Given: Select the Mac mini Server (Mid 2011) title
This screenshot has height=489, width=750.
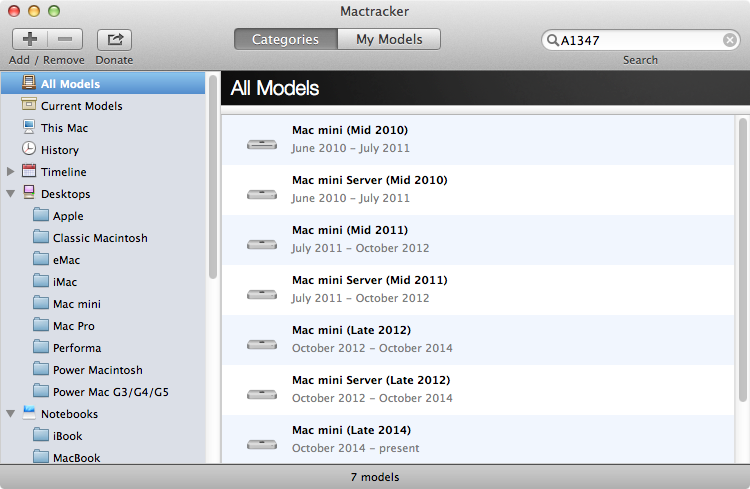Looking at the screenshot, I should [x=370, y=280].
